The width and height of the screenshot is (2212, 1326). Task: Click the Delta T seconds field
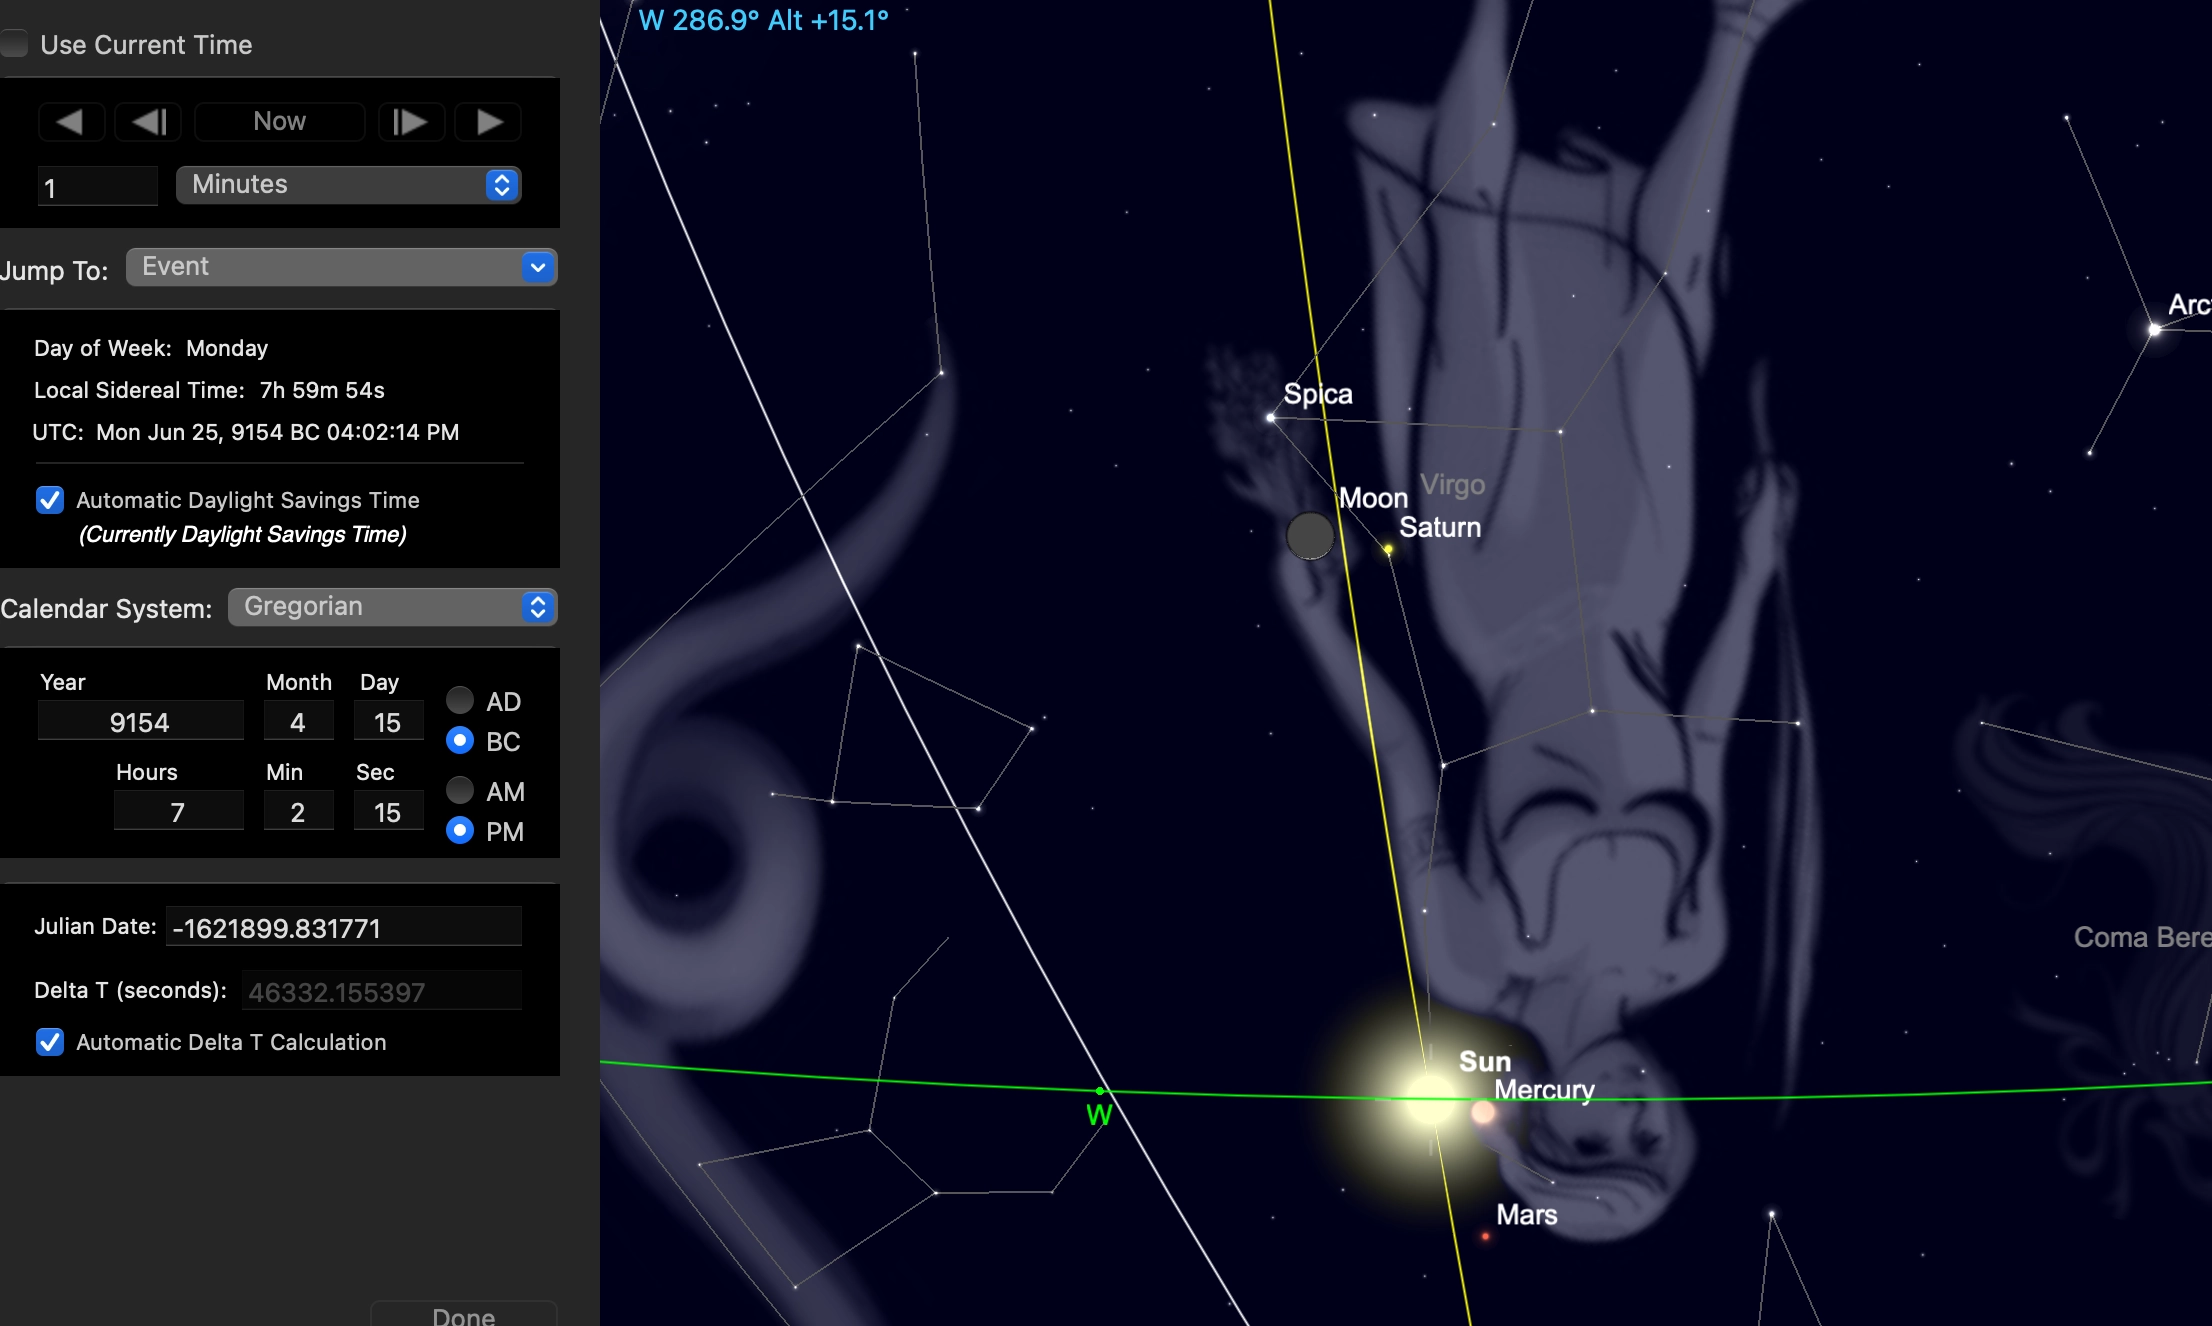[x=382, y=991]
